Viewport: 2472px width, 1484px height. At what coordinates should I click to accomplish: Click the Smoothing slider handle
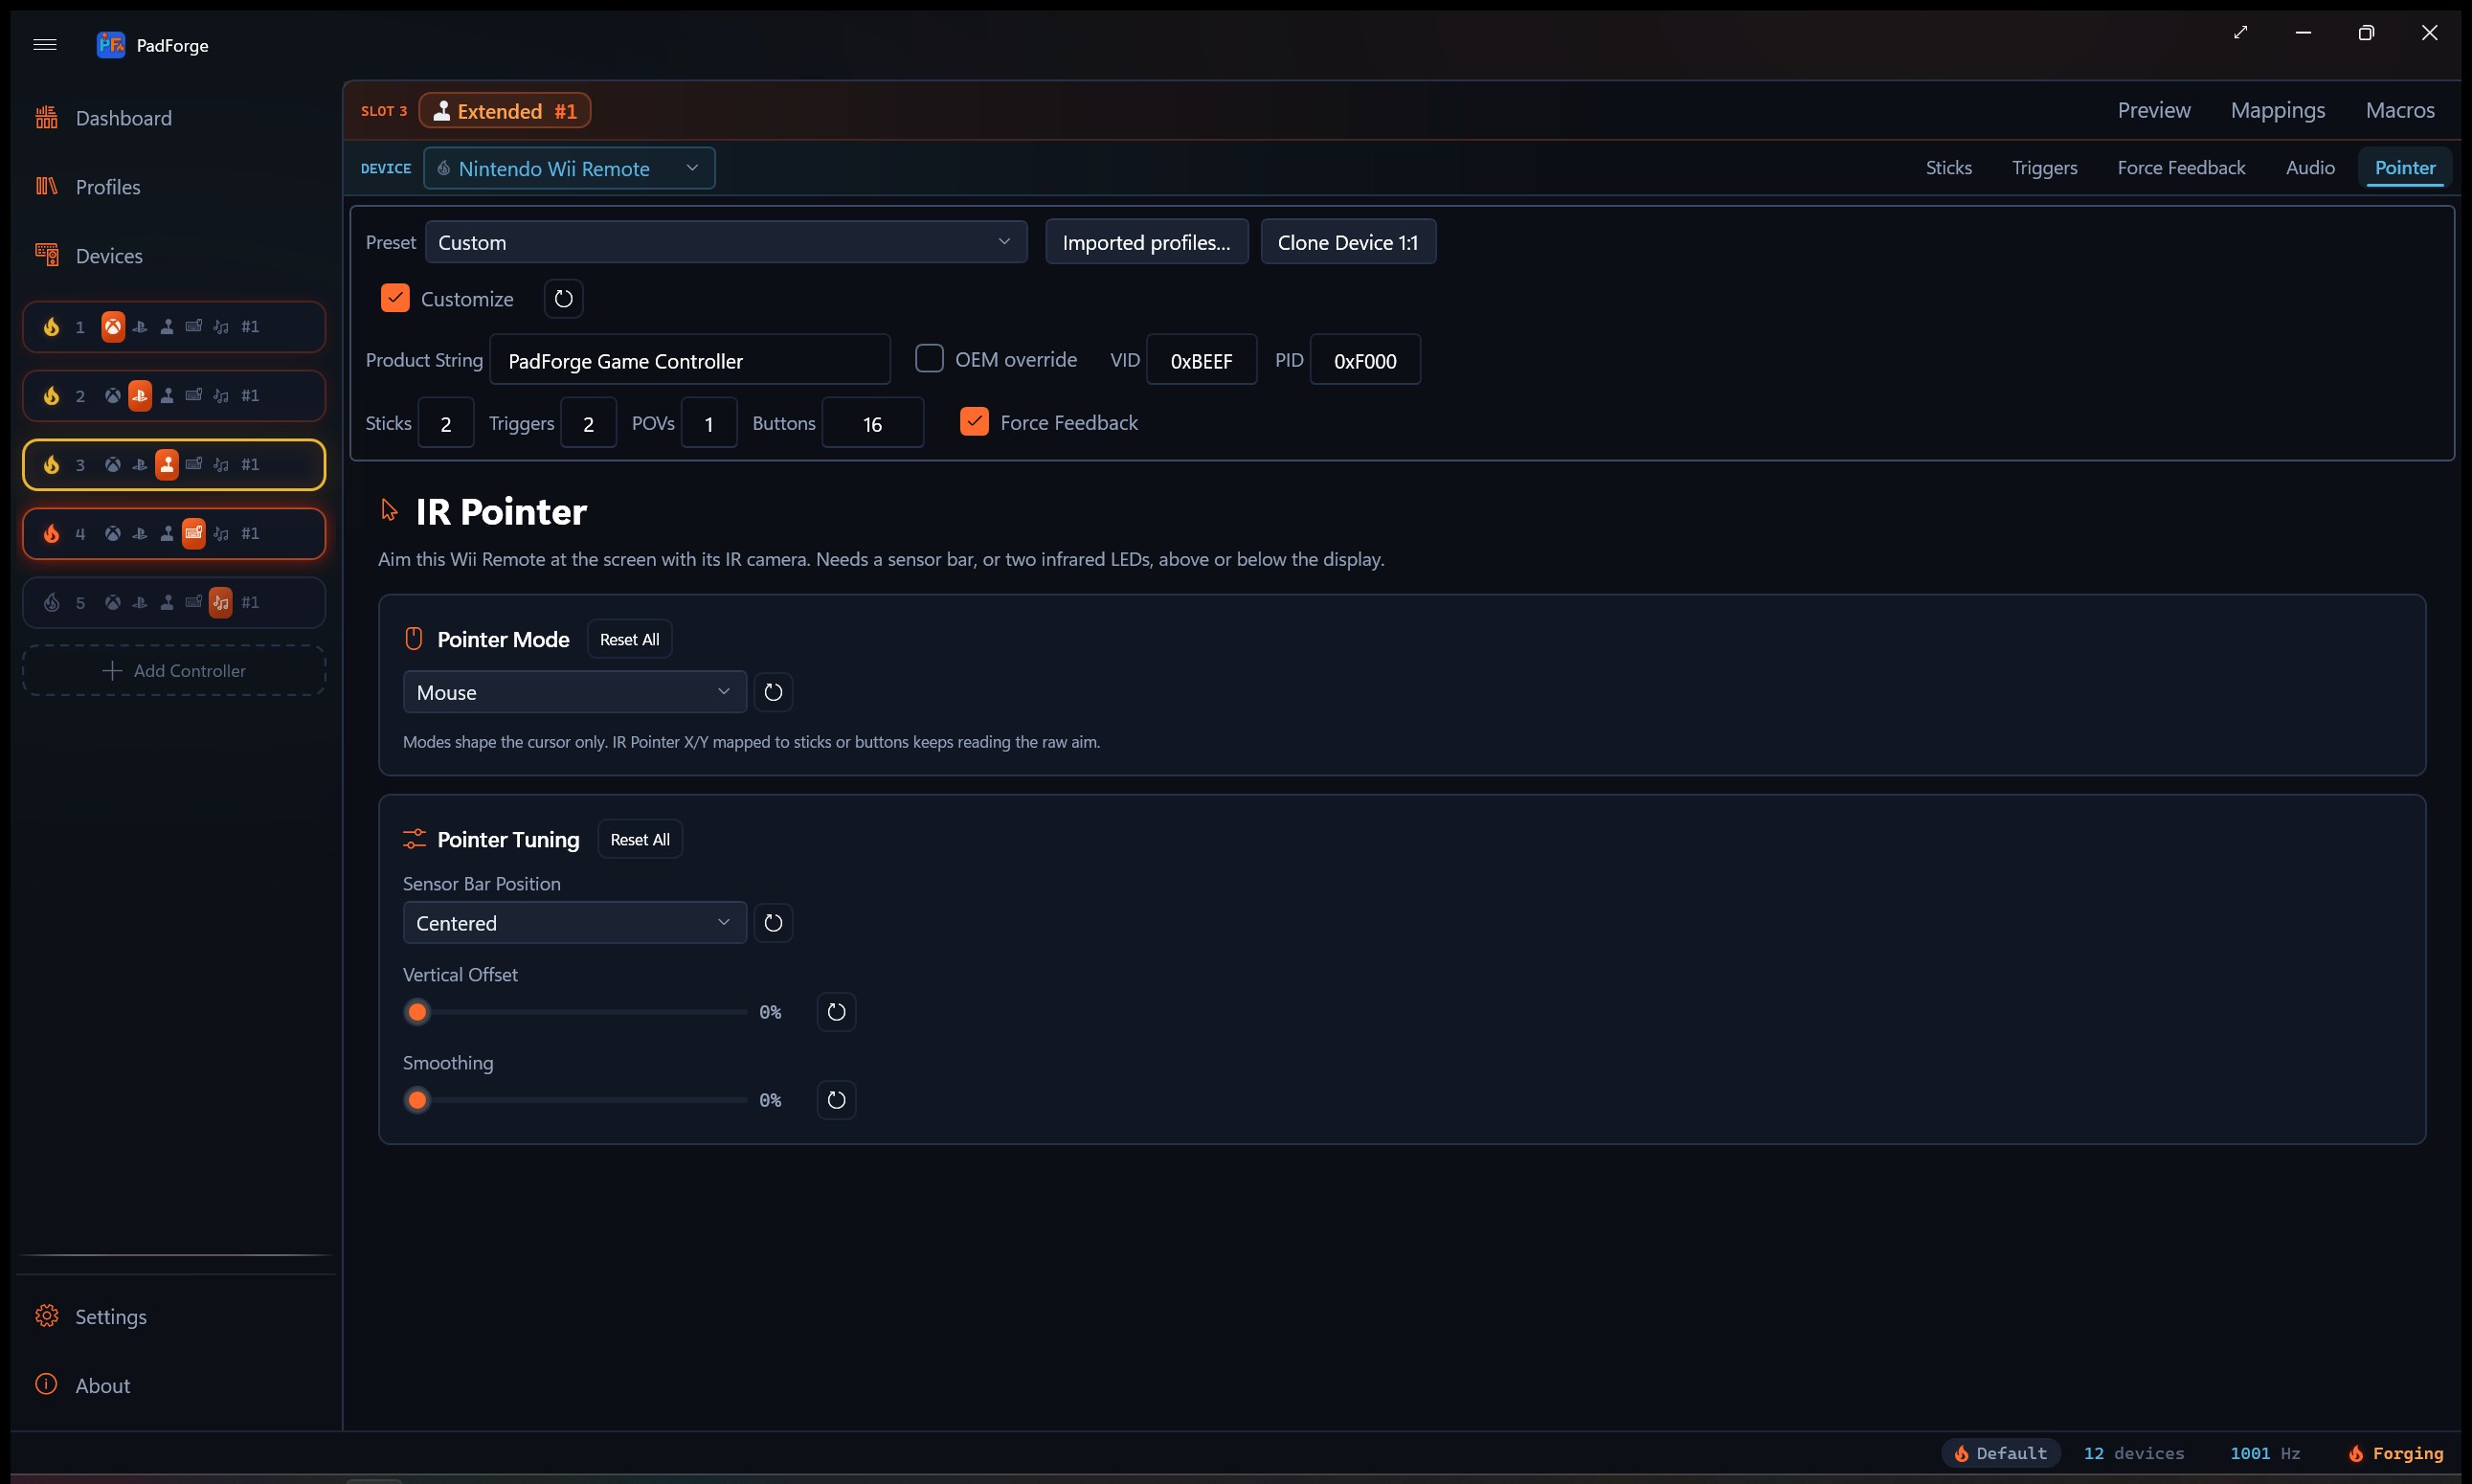417,1100
